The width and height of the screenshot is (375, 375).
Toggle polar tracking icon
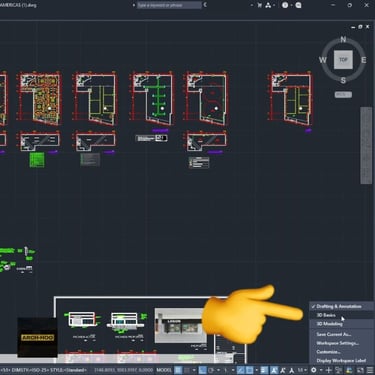[x=211, y=370]
